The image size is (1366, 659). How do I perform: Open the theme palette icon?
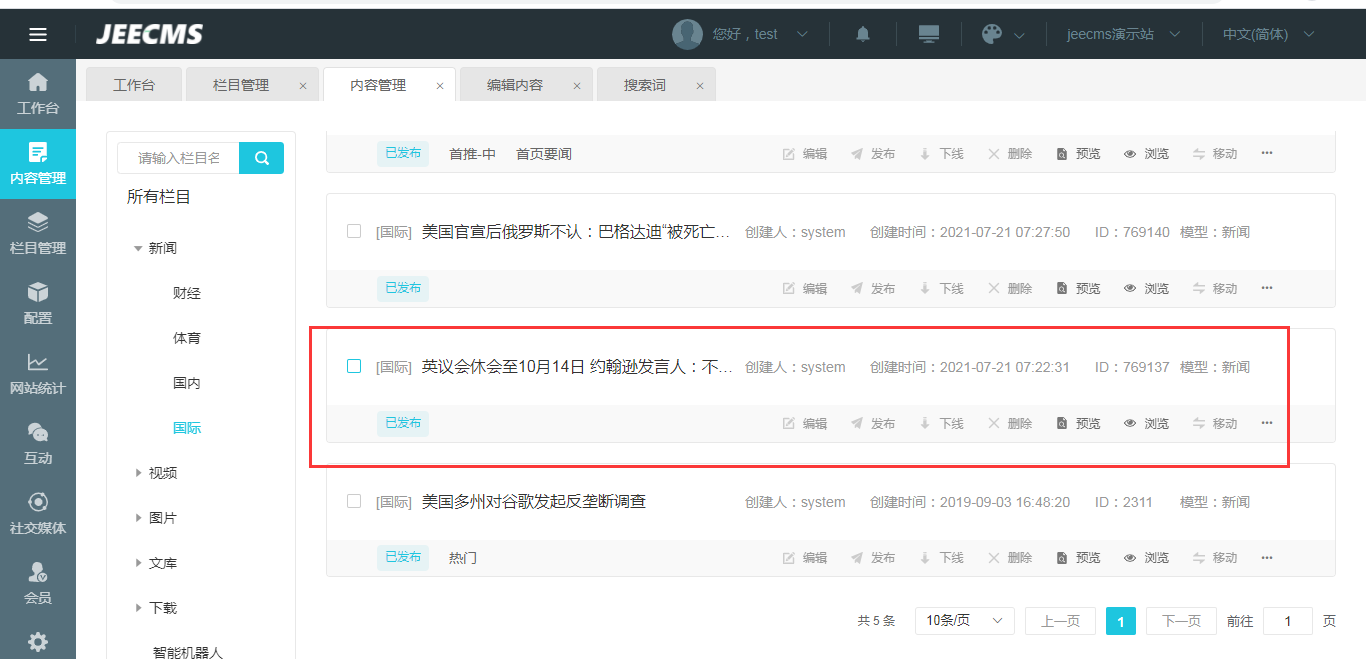[x=992, y=34]
